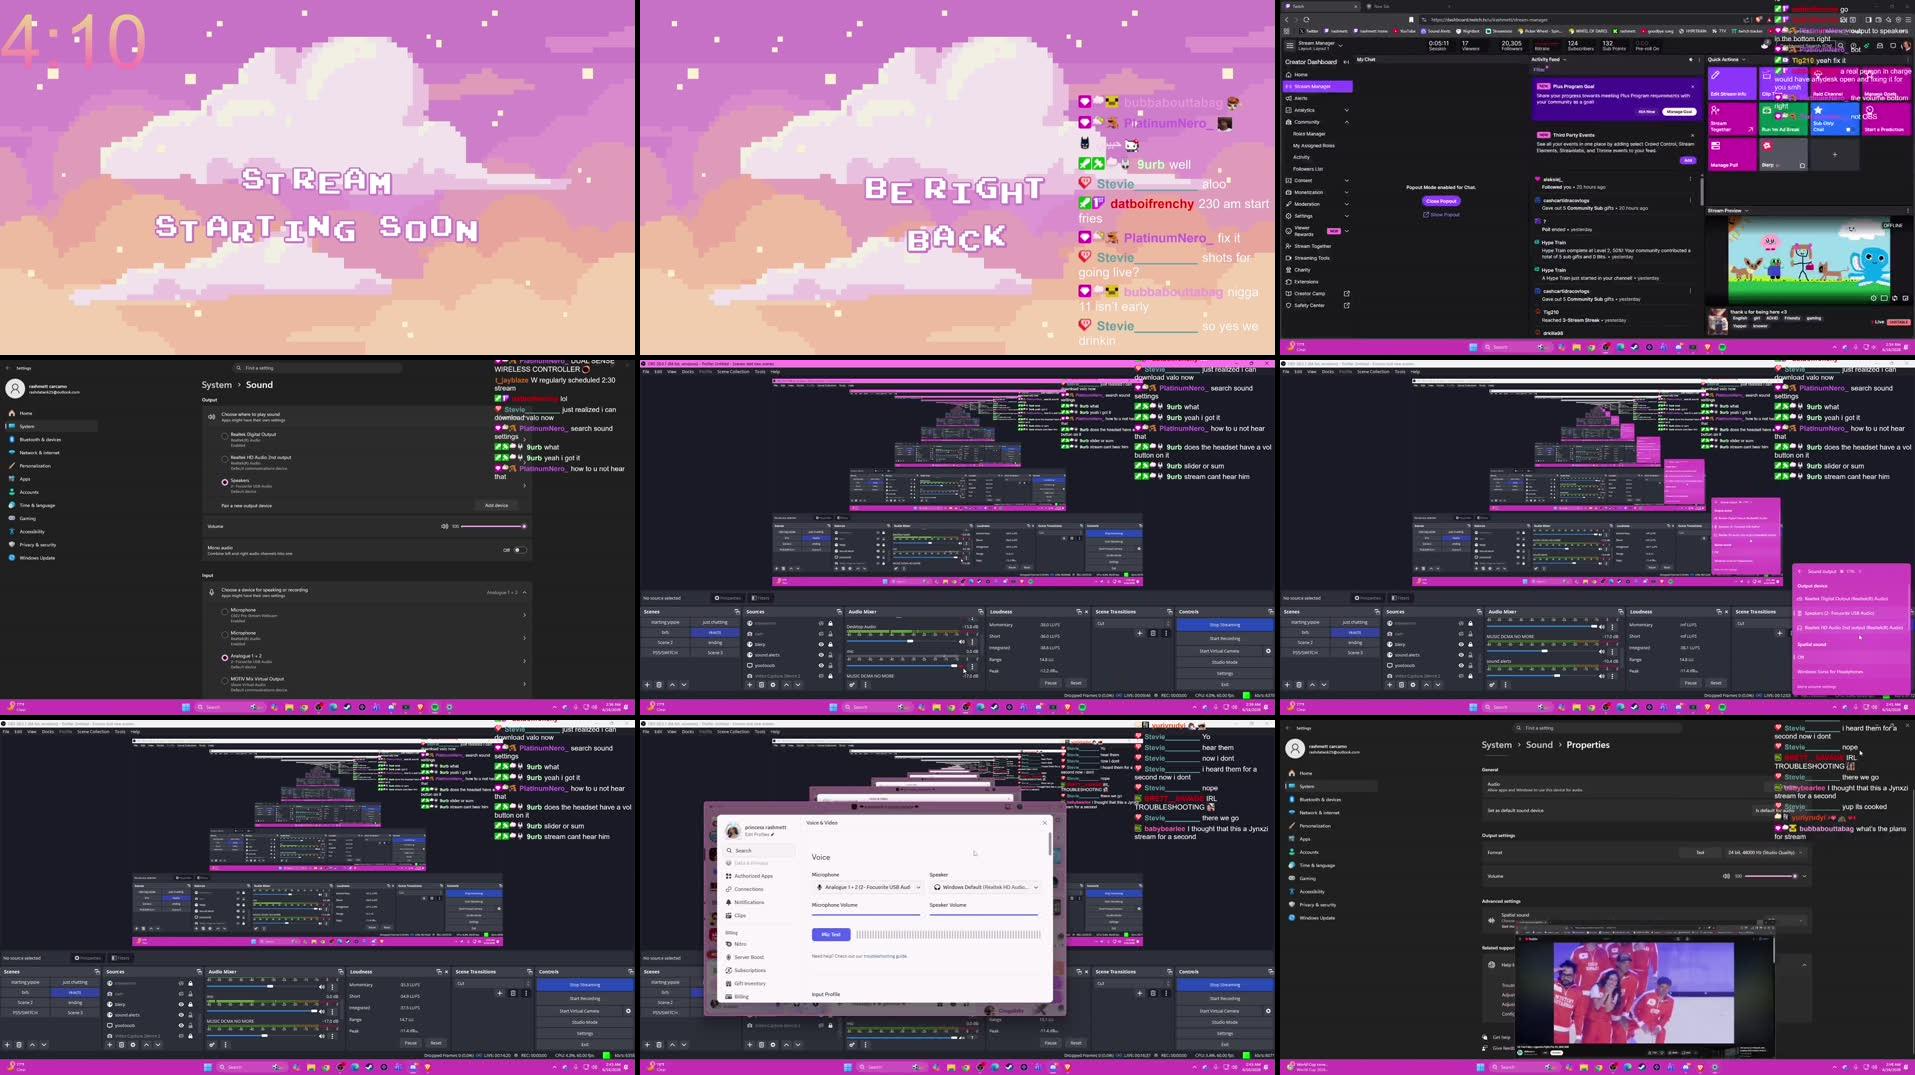Click Manage Goal button
Screen dimensions: 1915x1075
click(x=1679, y=112)
